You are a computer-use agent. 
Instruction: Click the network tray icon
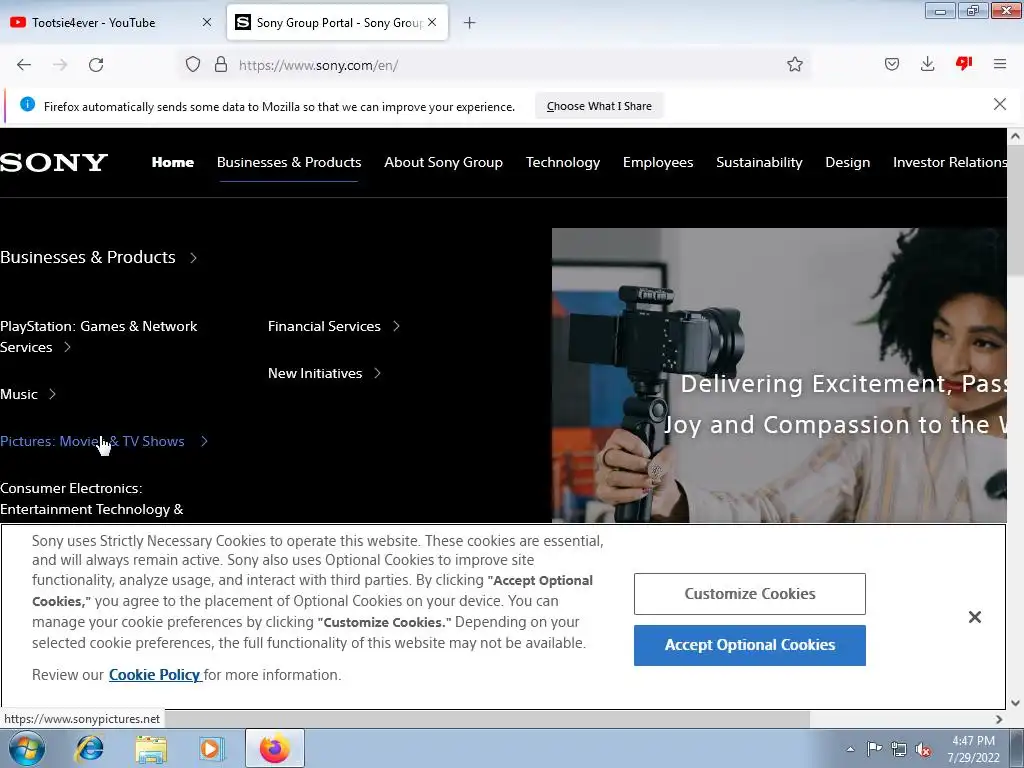pyautogui.click(x=899, y=749)
